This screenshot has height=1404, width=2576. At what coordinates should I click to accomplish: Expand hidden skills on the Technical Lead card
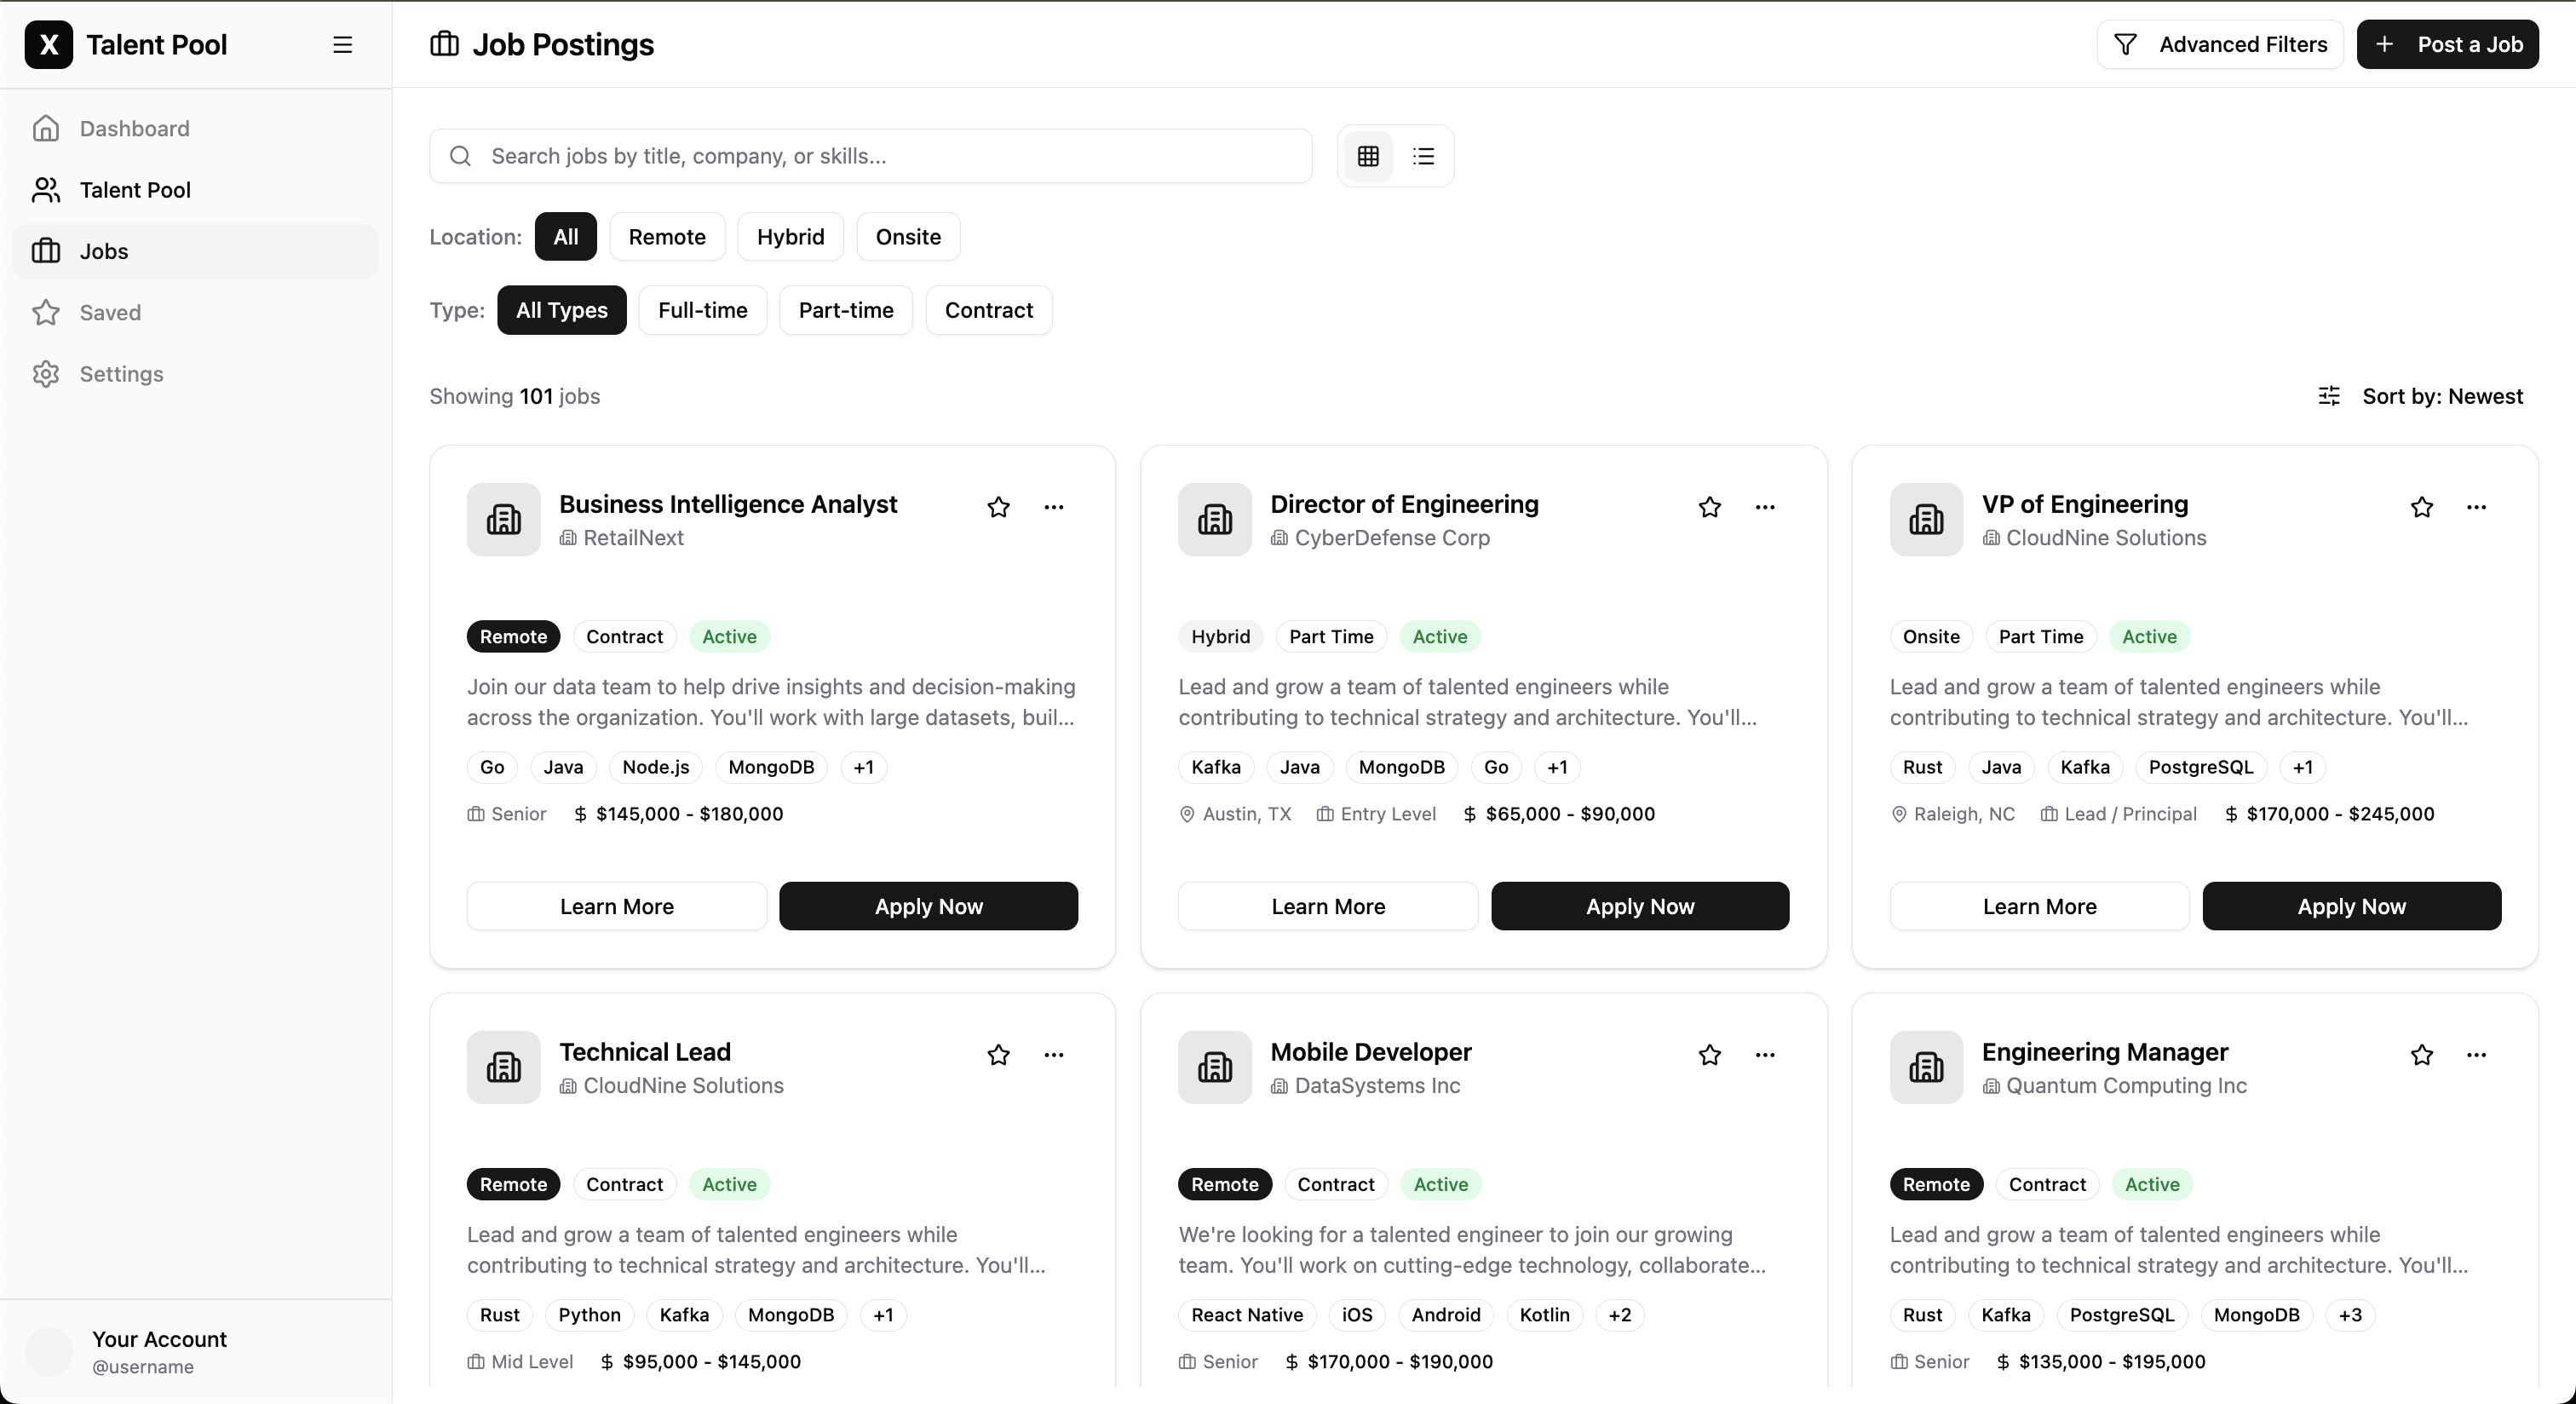(883, 1315)
